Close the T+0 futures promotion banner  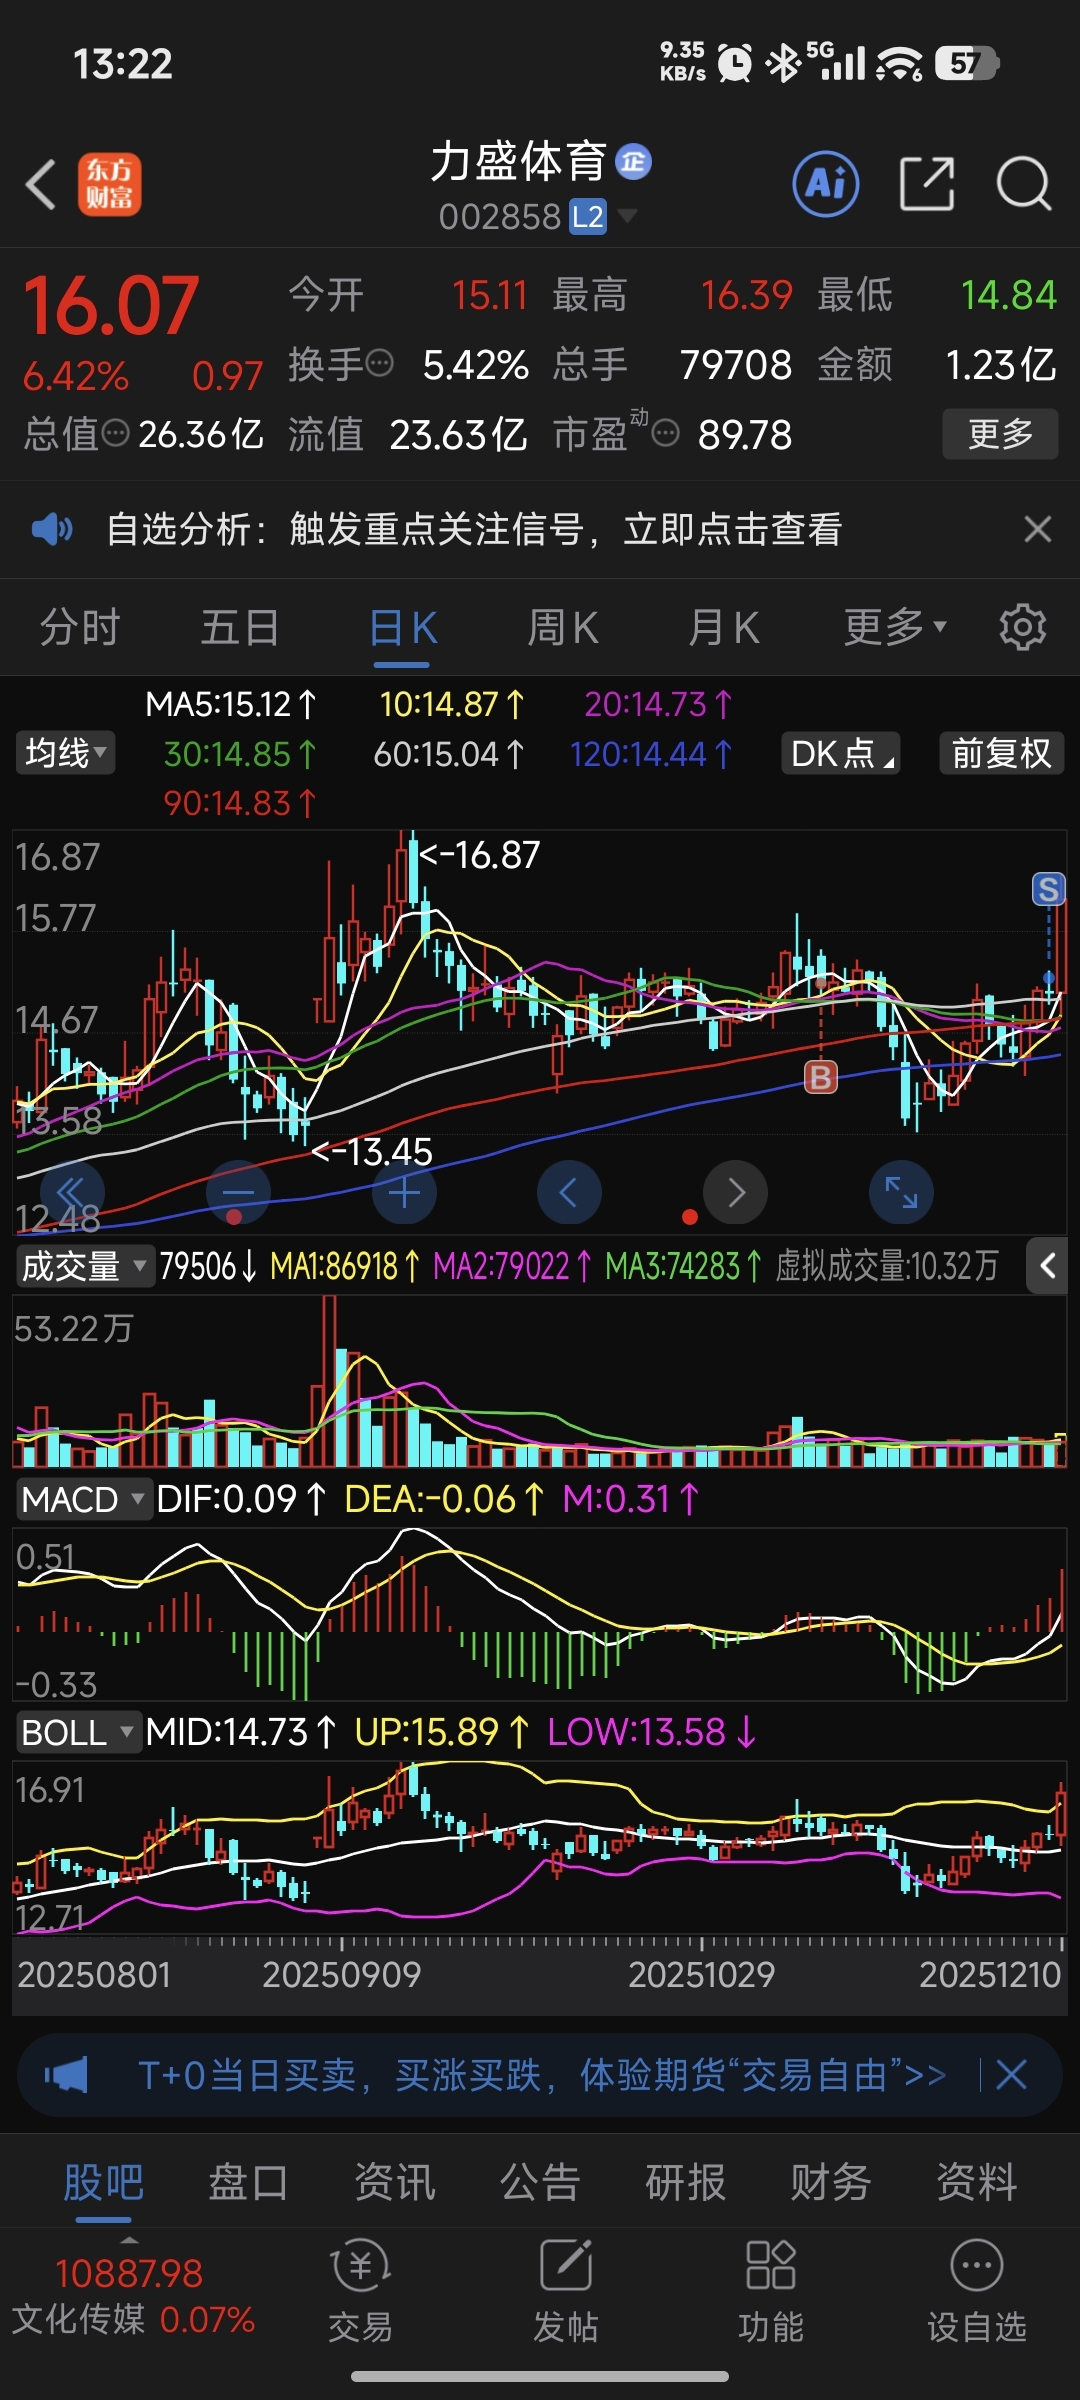1011,2075
